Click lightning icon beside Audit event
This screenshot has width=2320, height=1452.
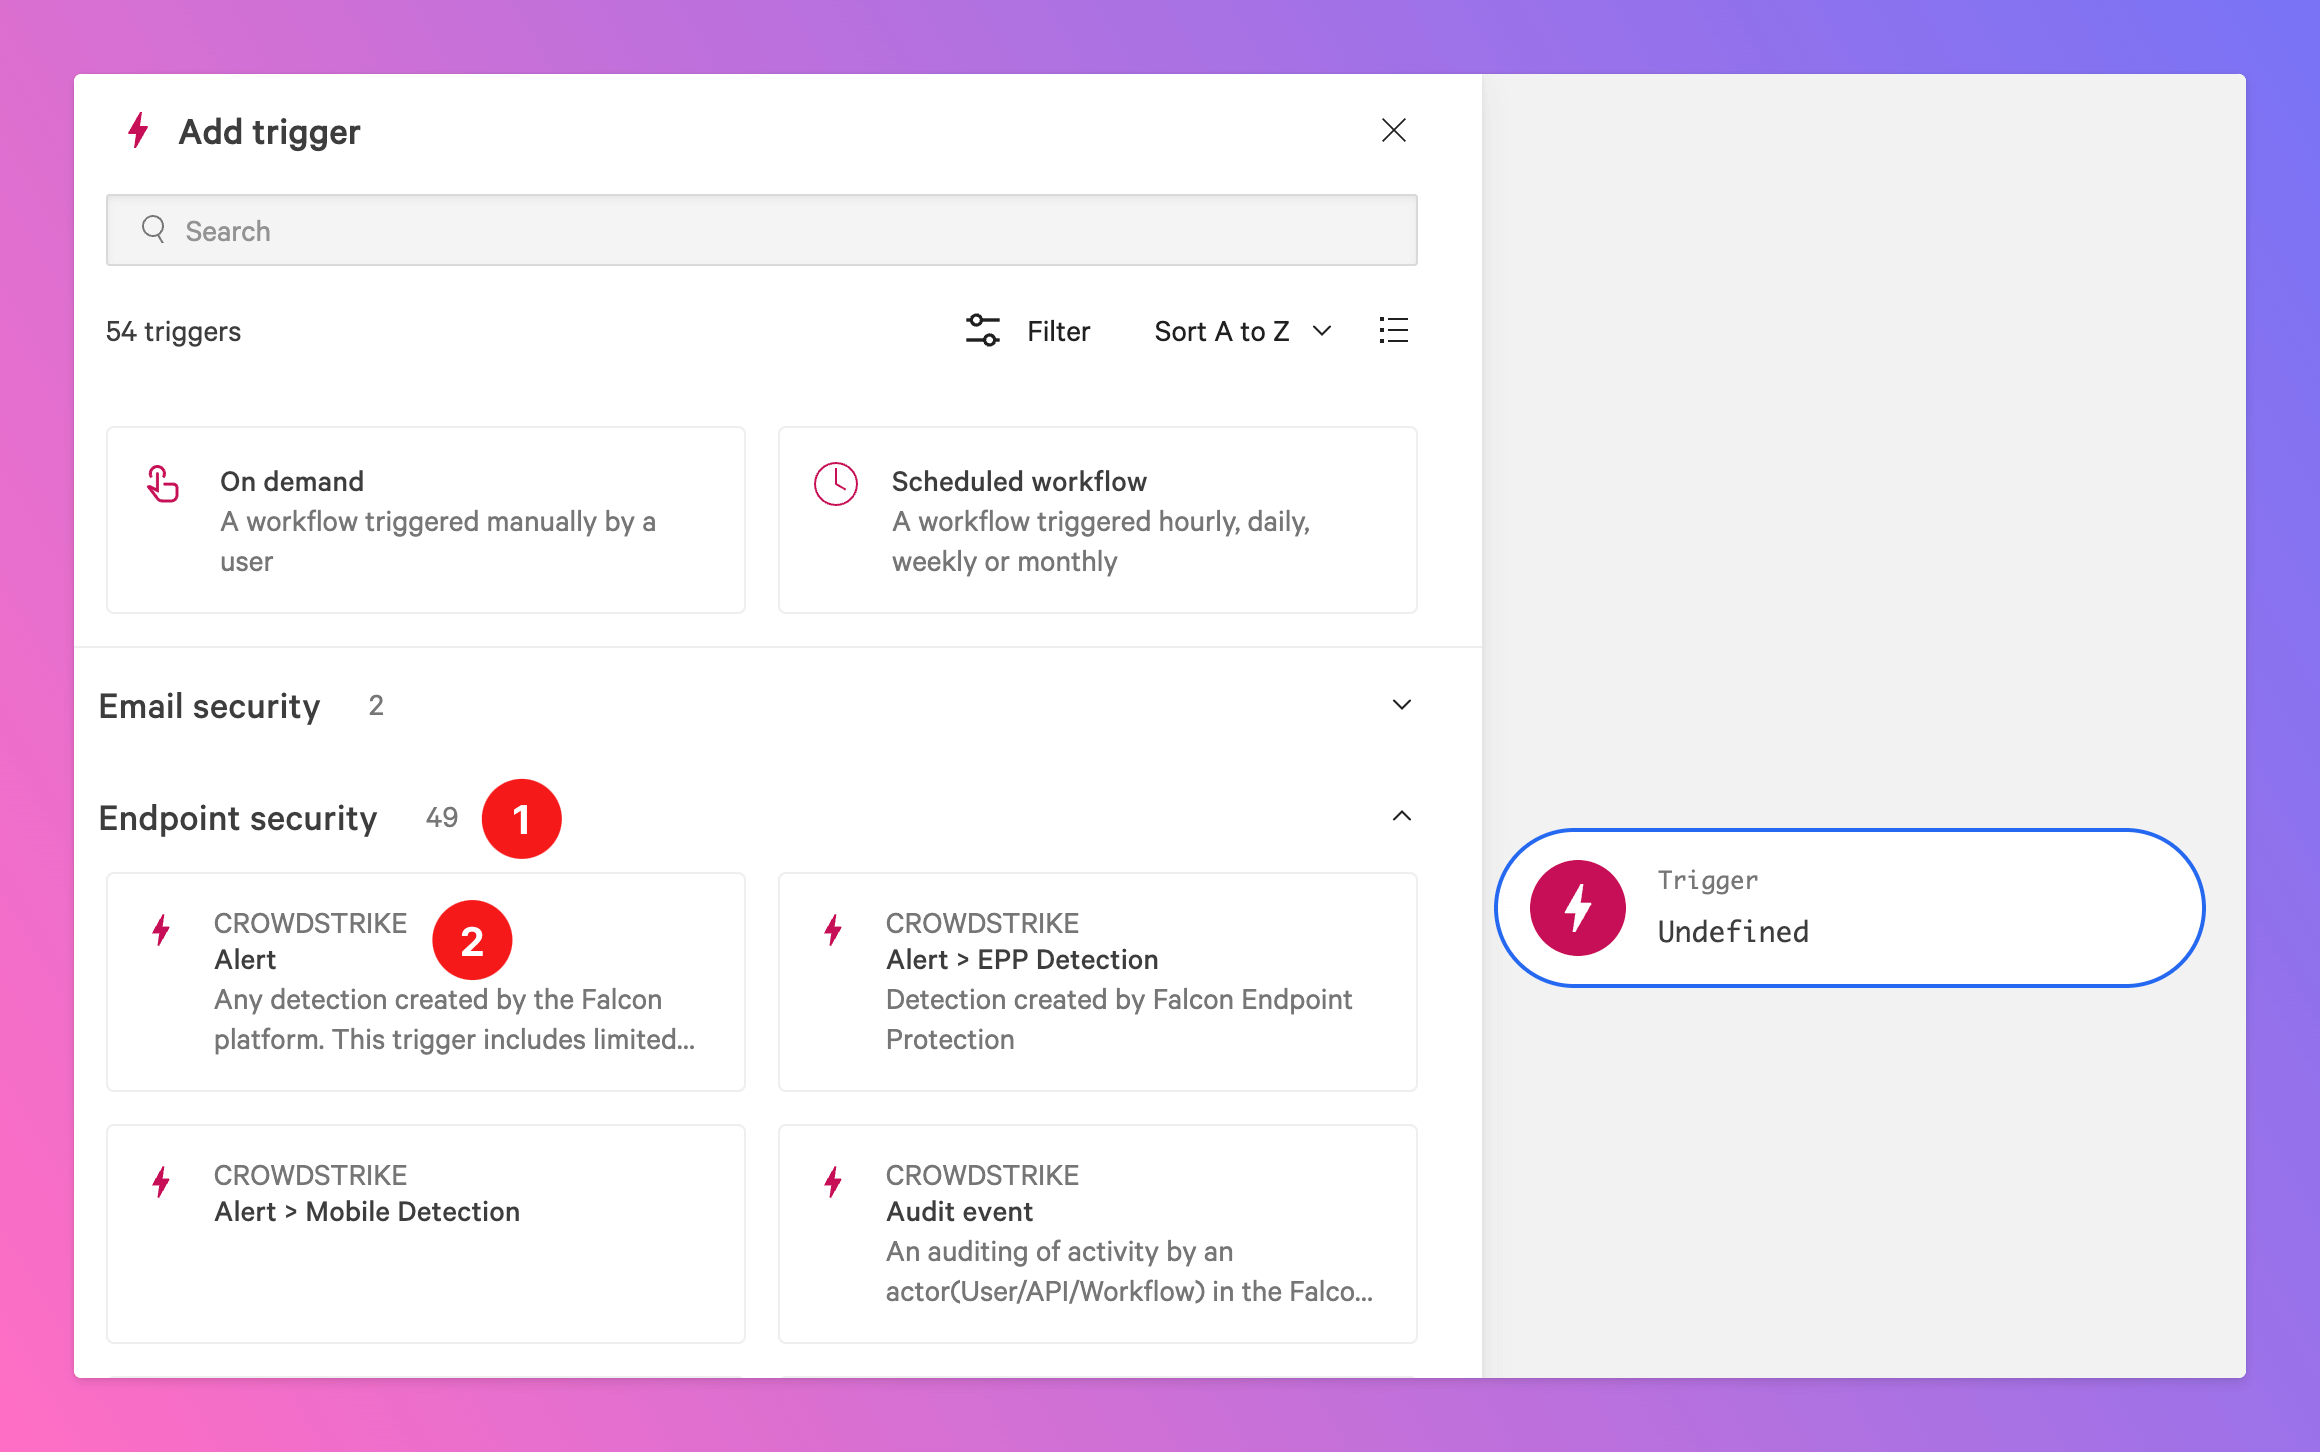[833, 1182]
